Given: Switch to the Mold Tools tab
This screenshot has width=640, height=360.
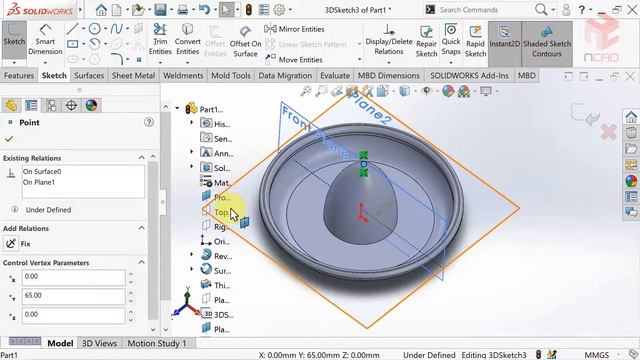Looking at the screenshot, I should (231, 76).
